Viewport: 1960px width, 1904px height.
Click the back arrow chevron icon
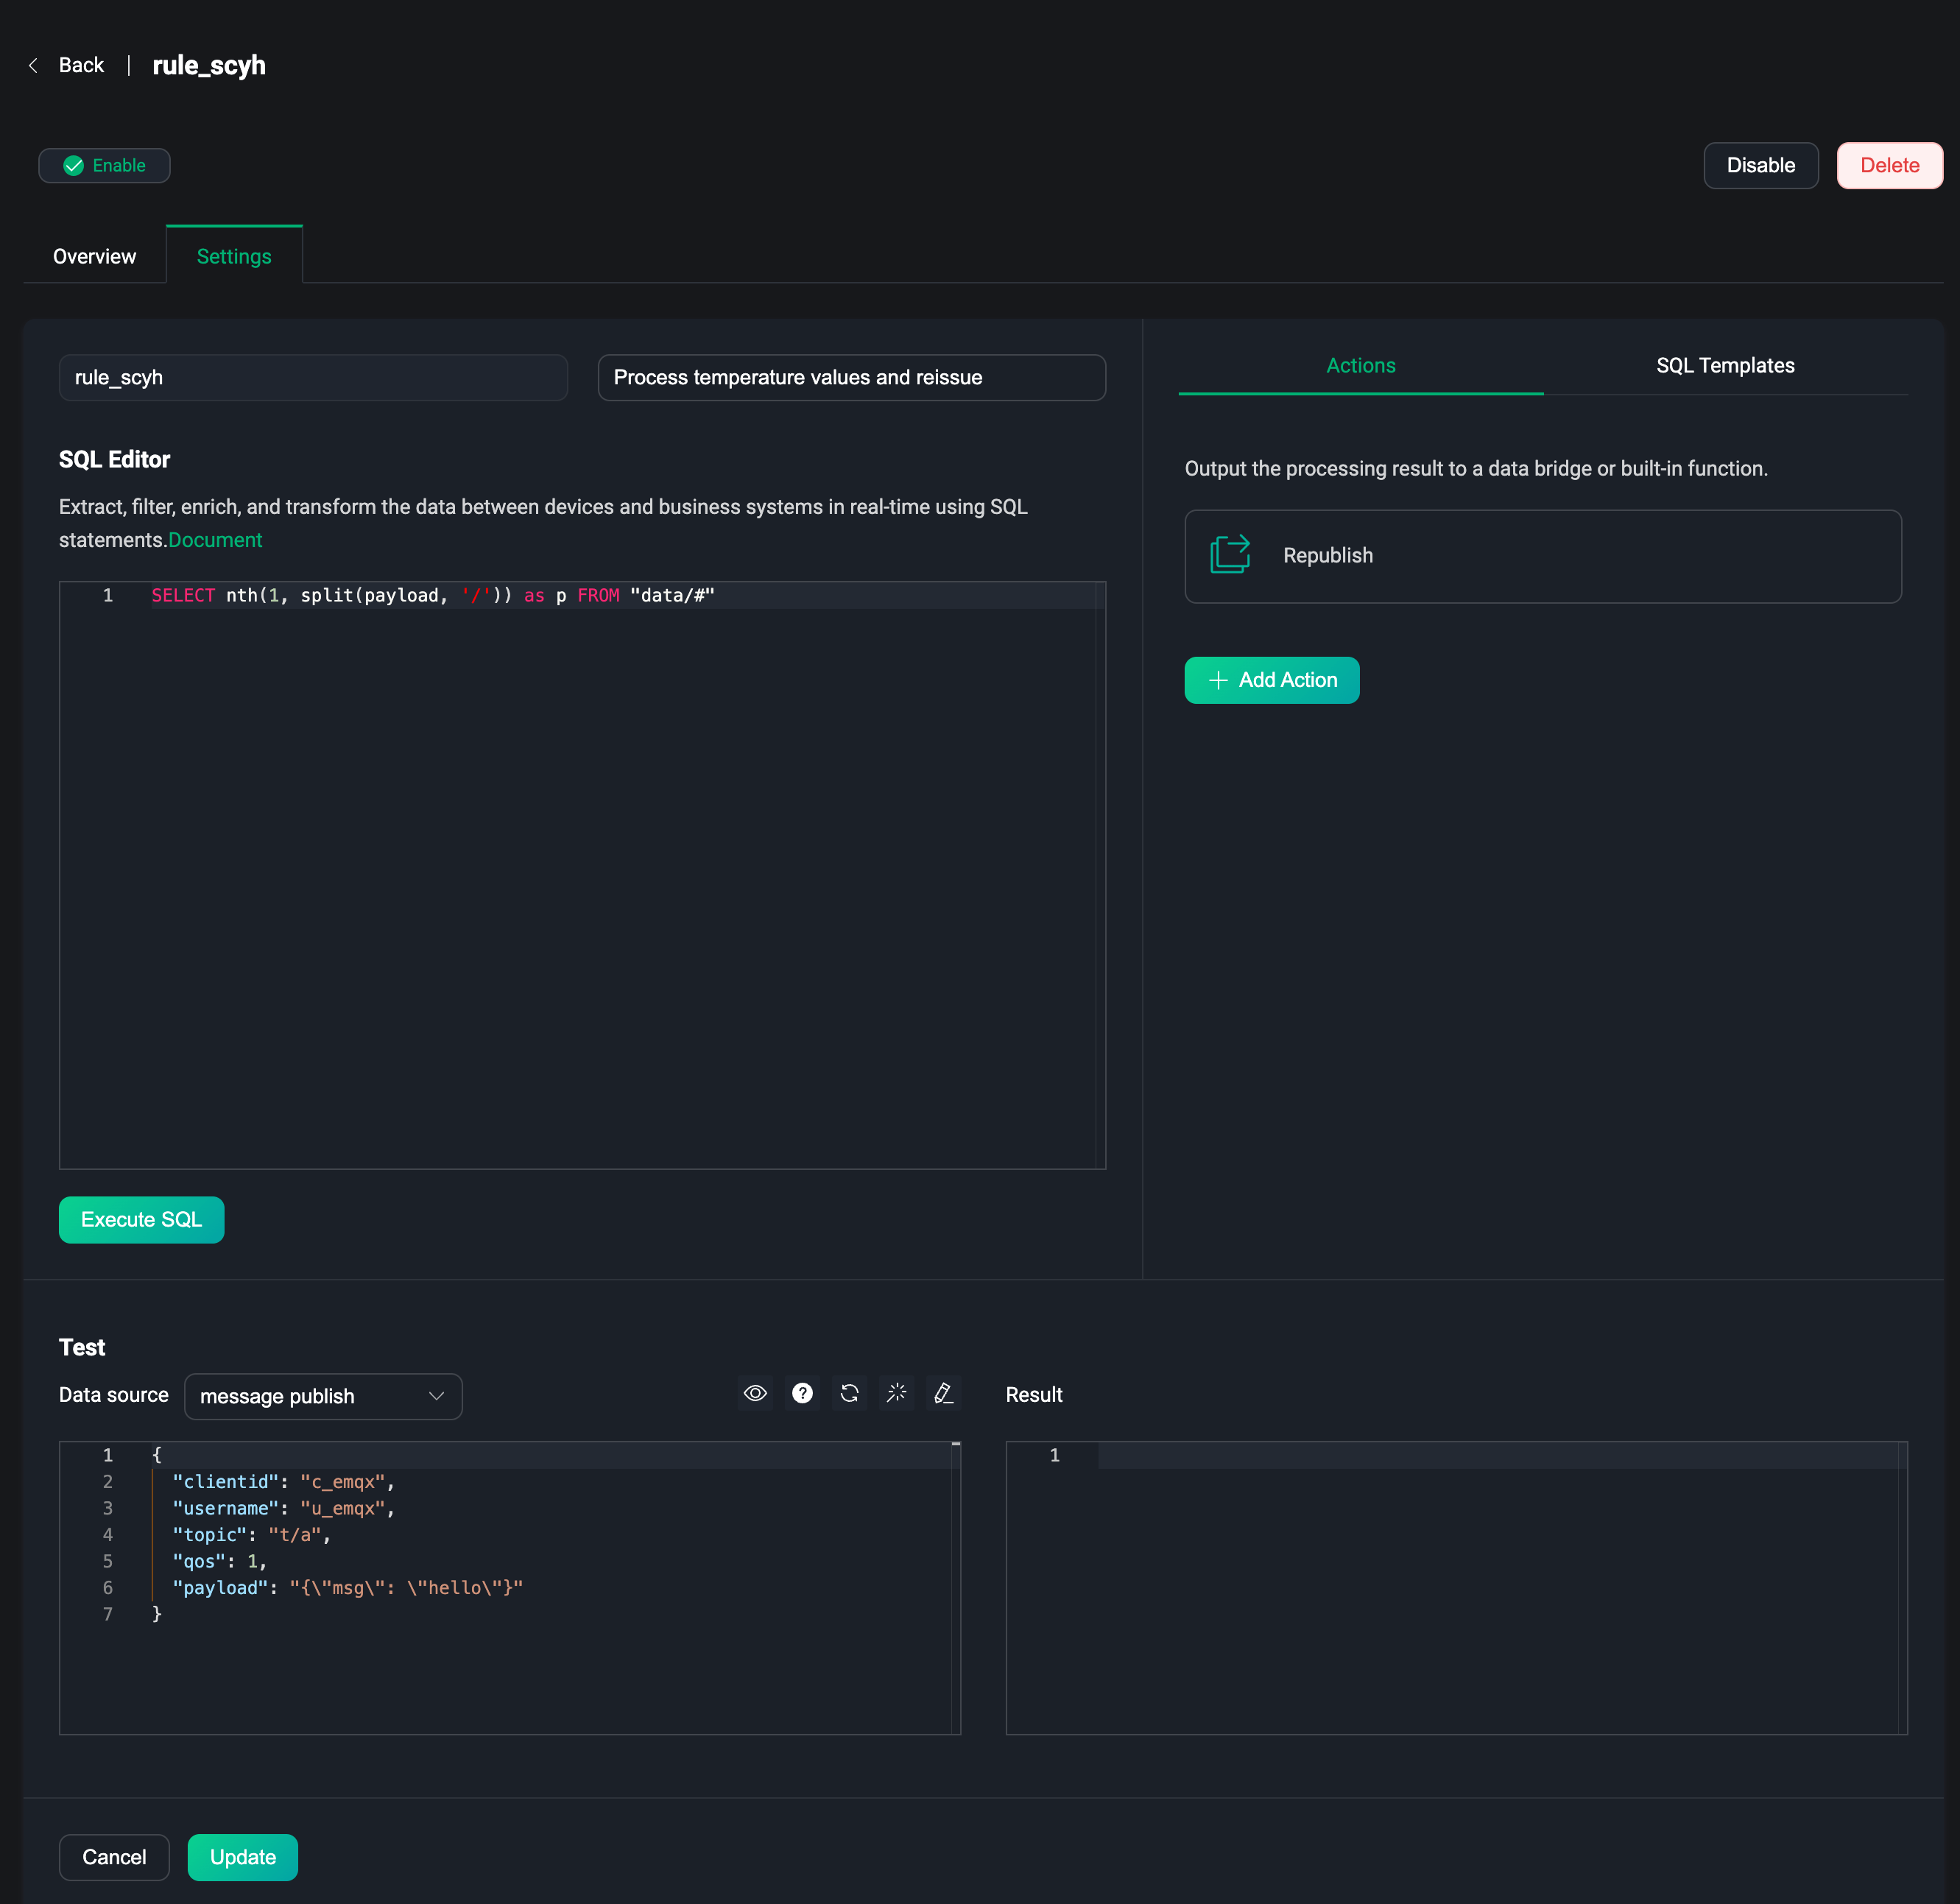33,66
